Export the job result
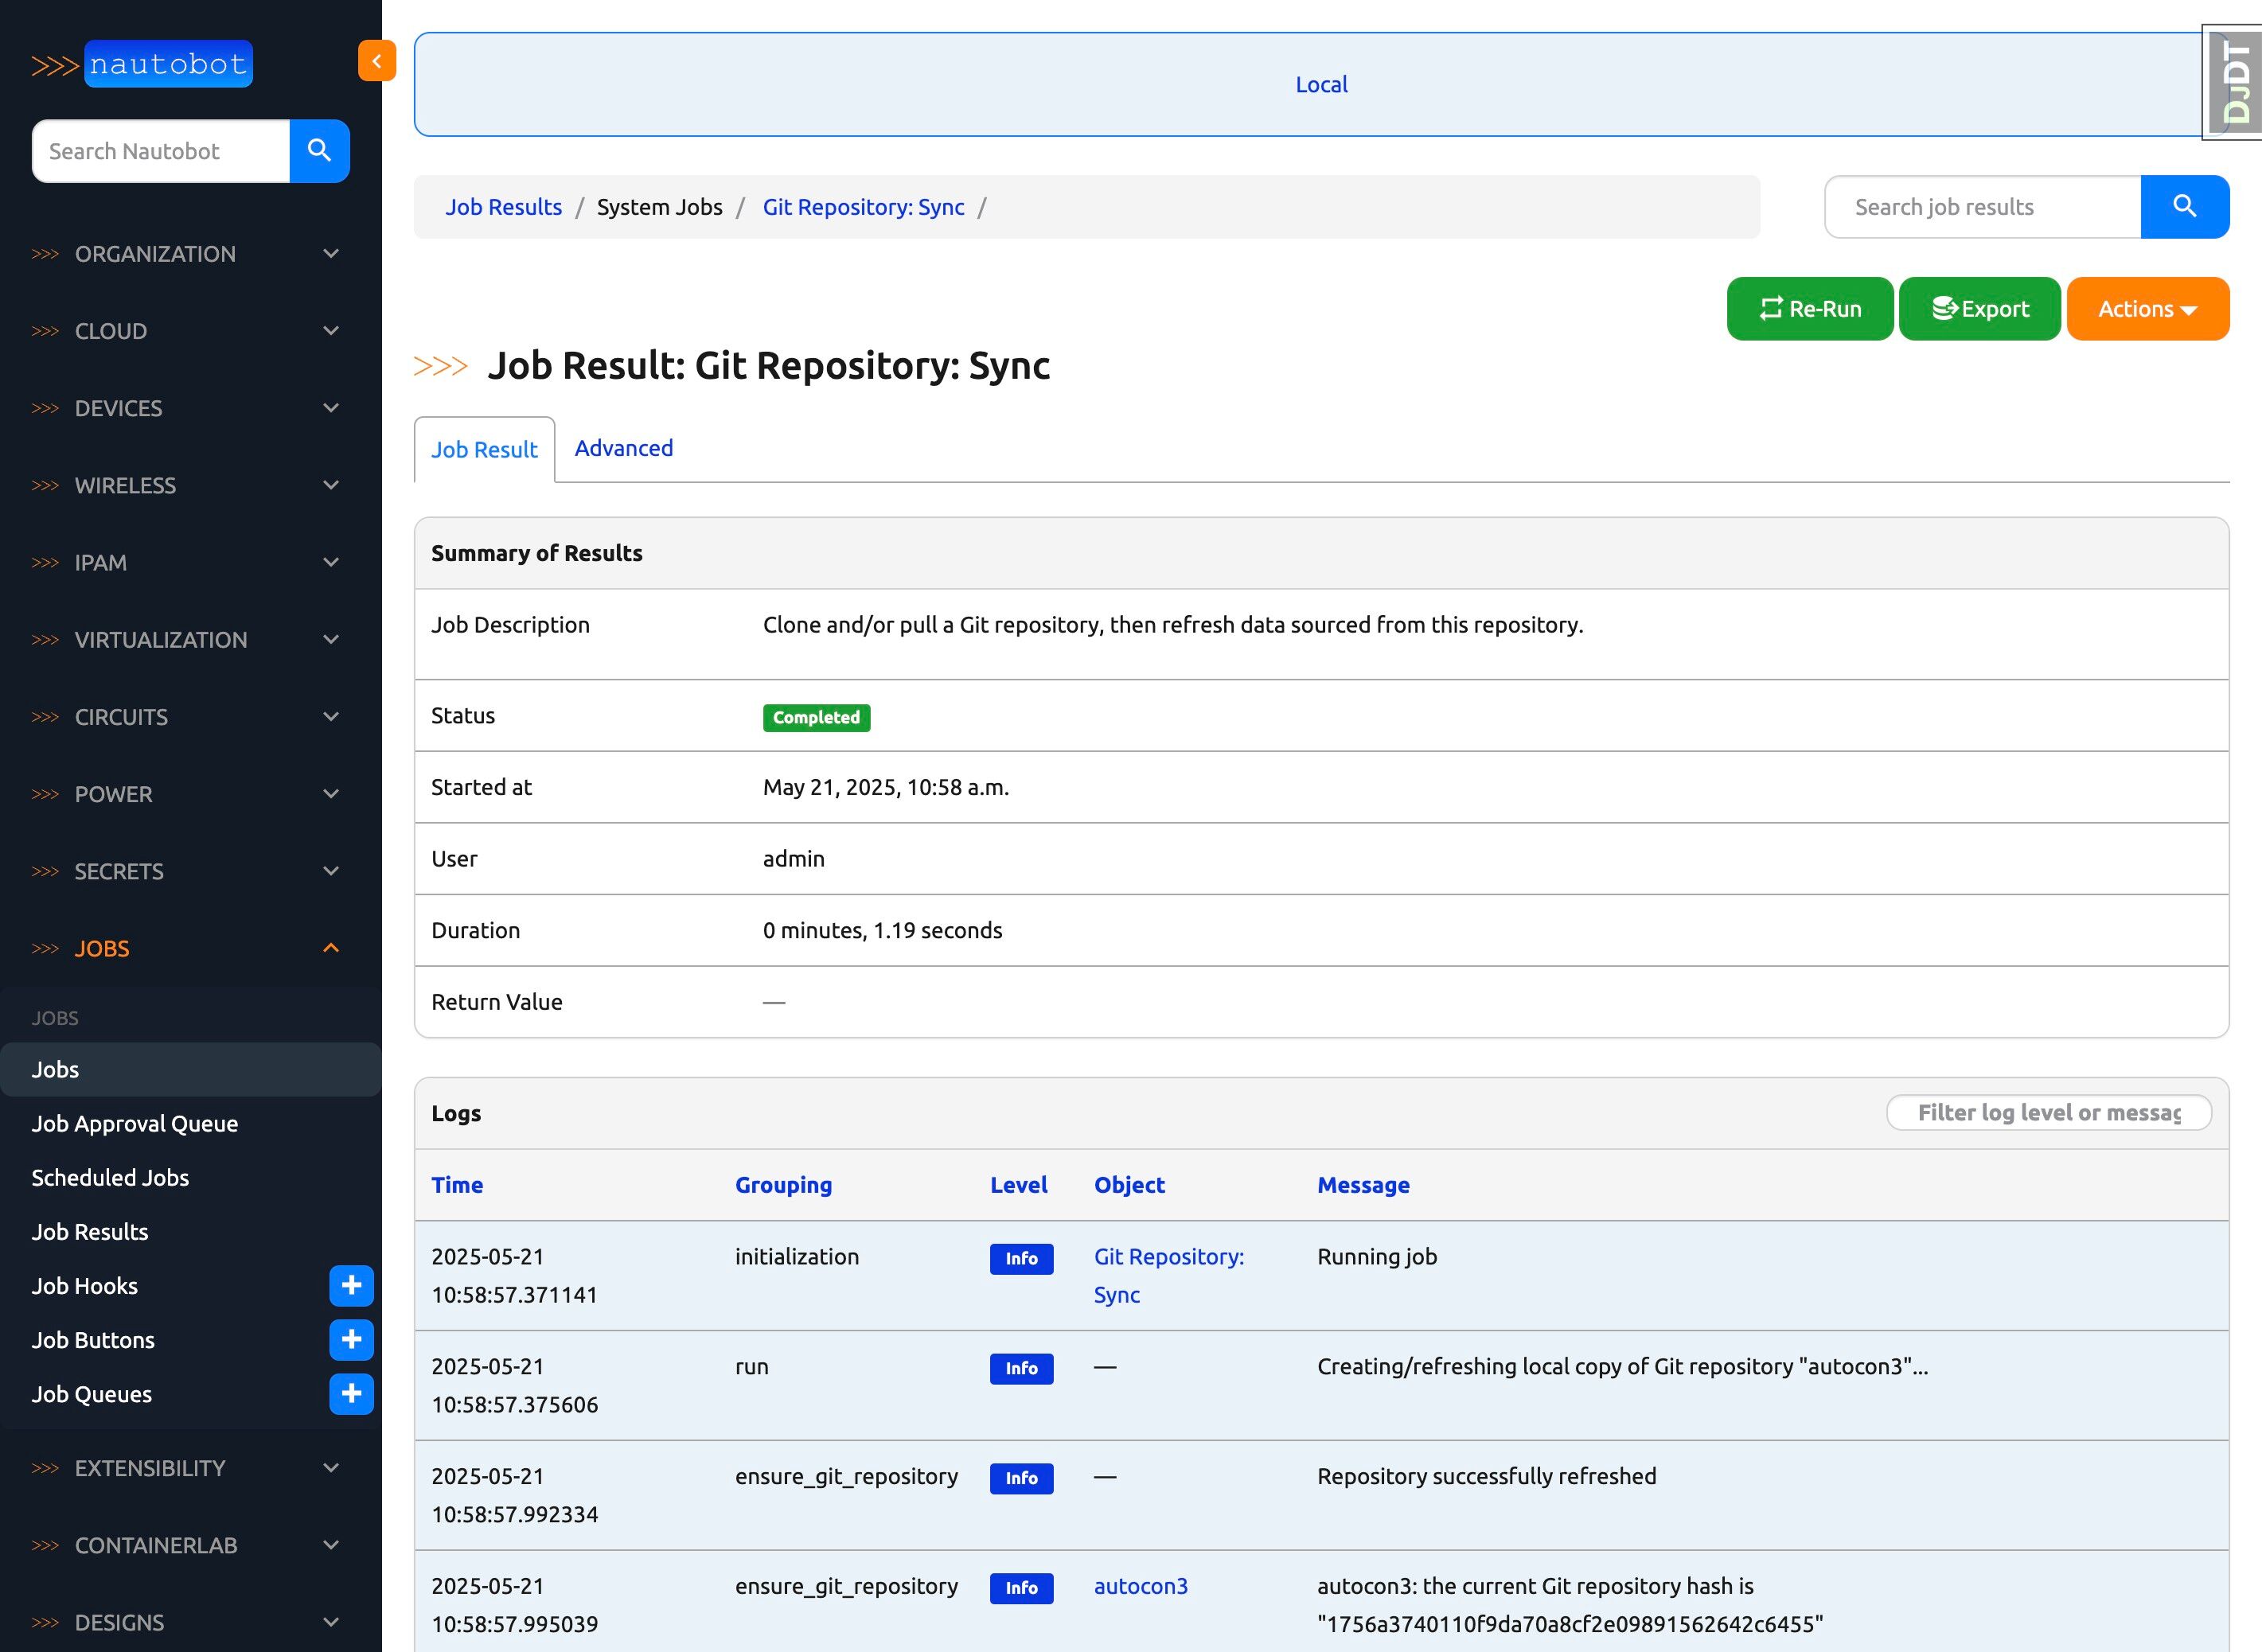 pyautogui.click(x=1979, y=309)
